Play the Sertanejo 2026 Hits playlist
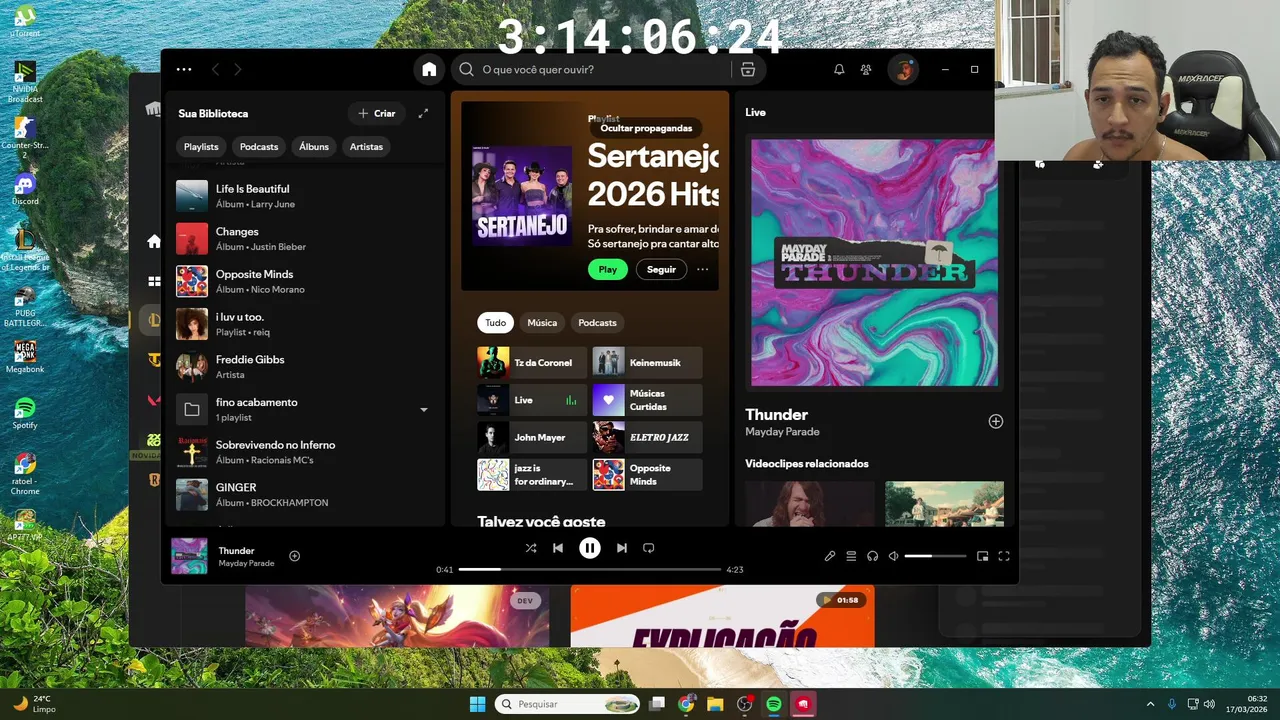 point(608,269)
